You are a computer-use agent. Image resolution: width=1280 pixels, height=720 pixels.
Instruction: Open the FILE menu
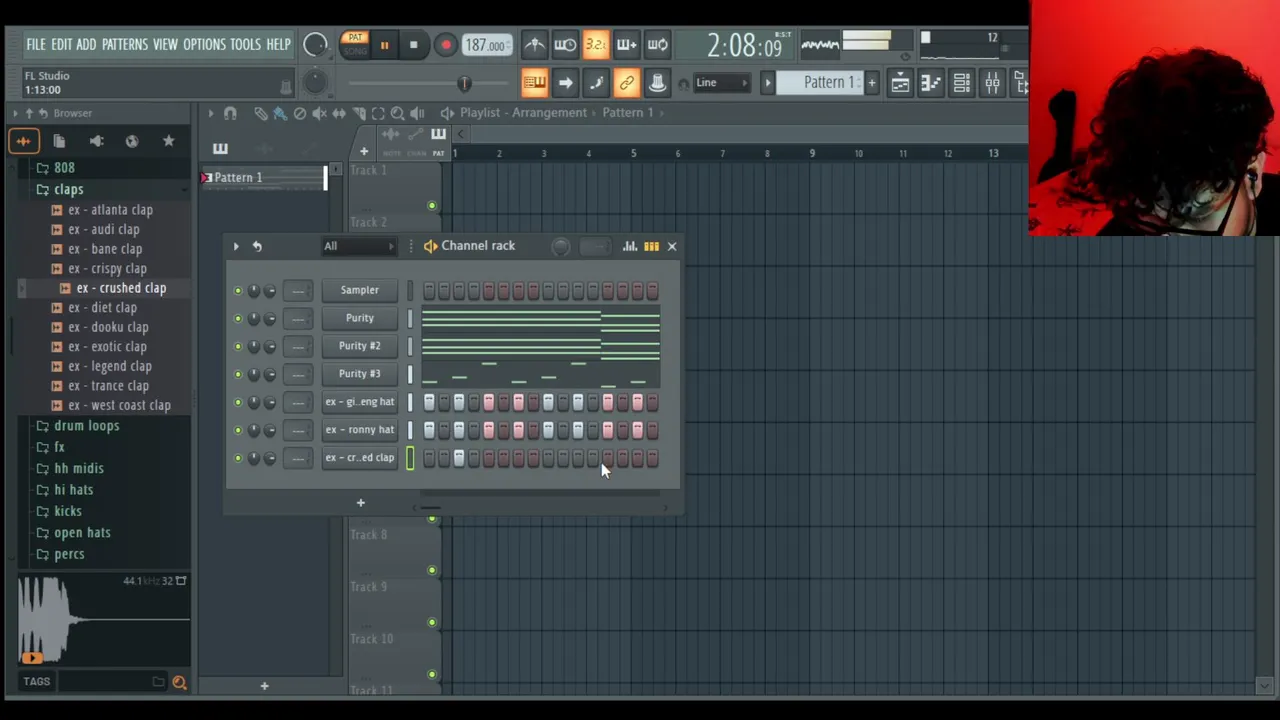[x=36, y=44]
